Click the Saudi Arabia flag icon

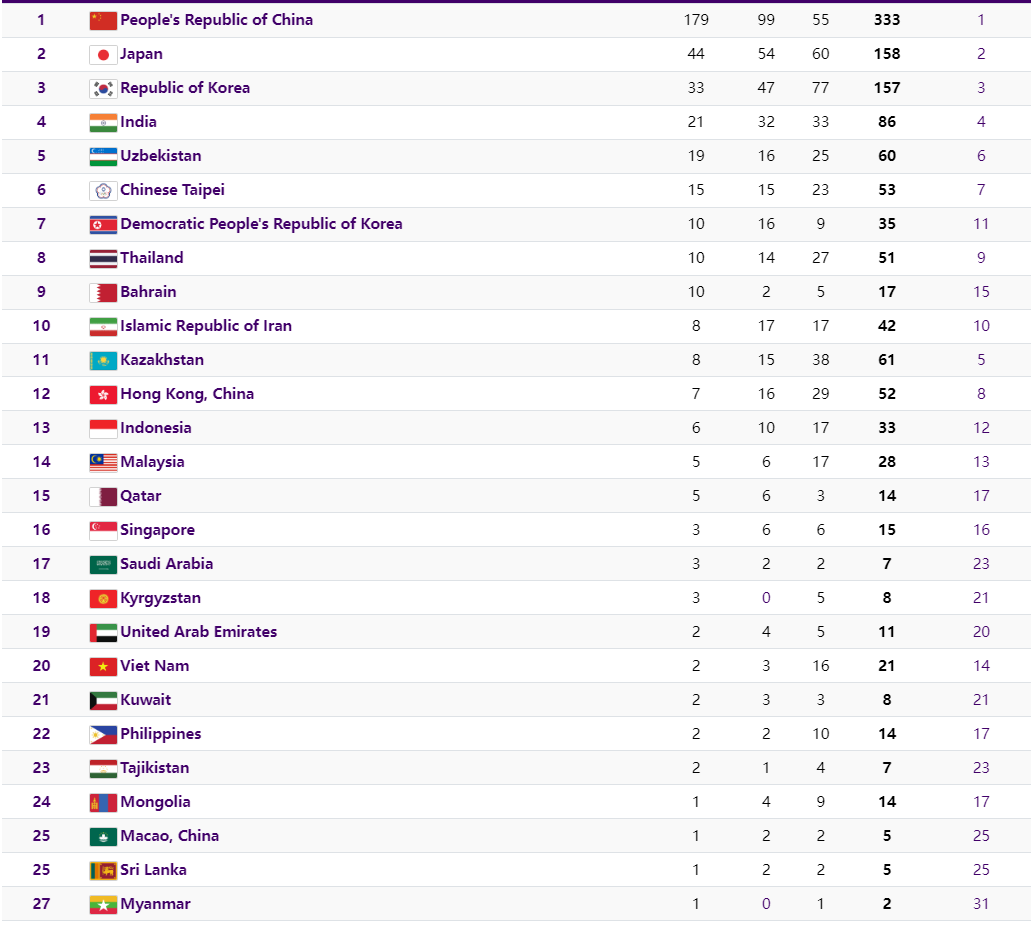coord(103,564)
